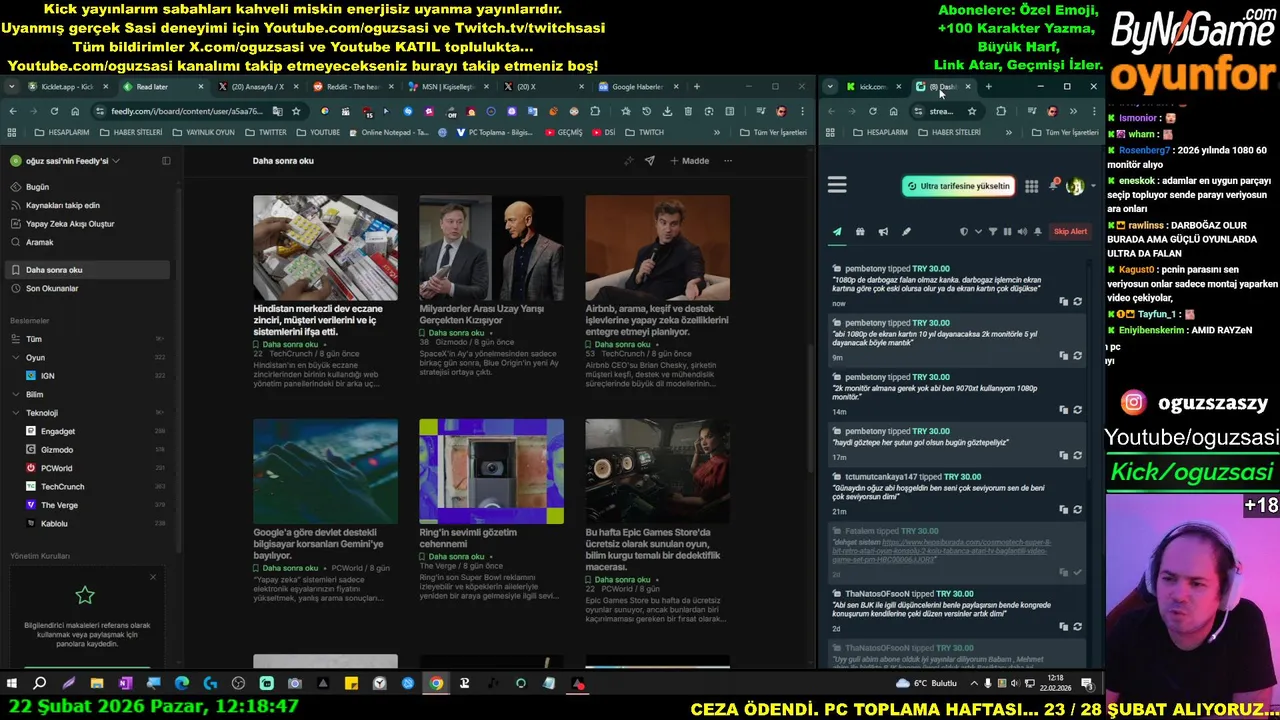Click Ultra tarifesine yükseltin upgrade button
The width and height of the screenshot is (1280, 720).
click(958, 186)
